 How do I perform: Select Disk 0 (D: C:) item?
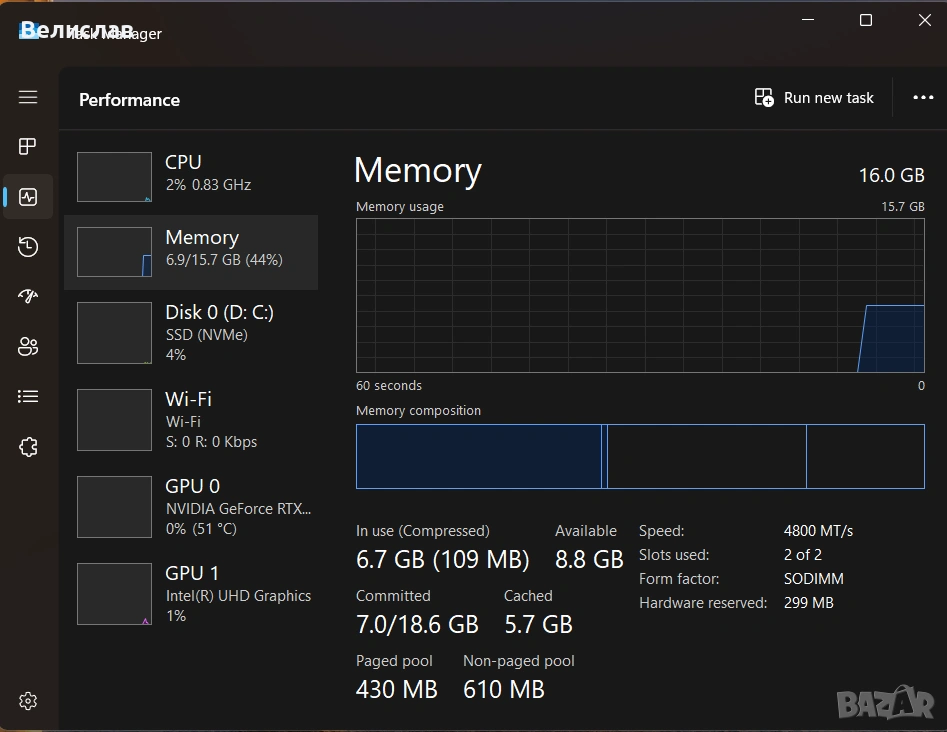[191, 333]
